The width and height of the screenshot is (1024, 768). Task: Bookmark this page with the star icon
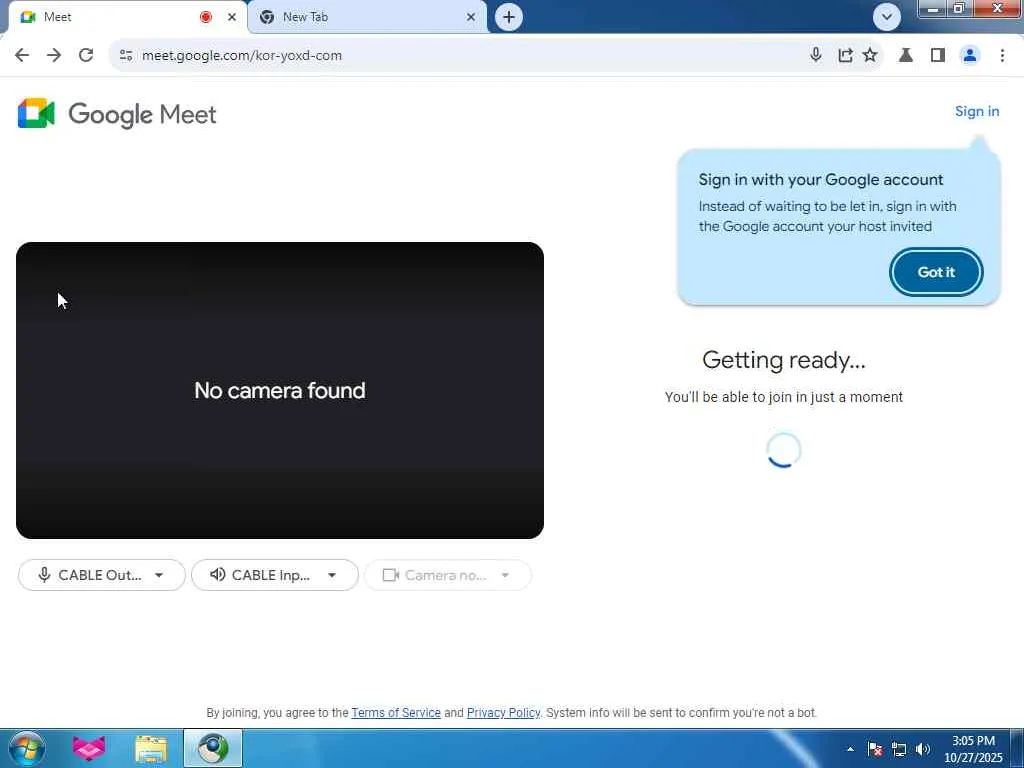870,55
